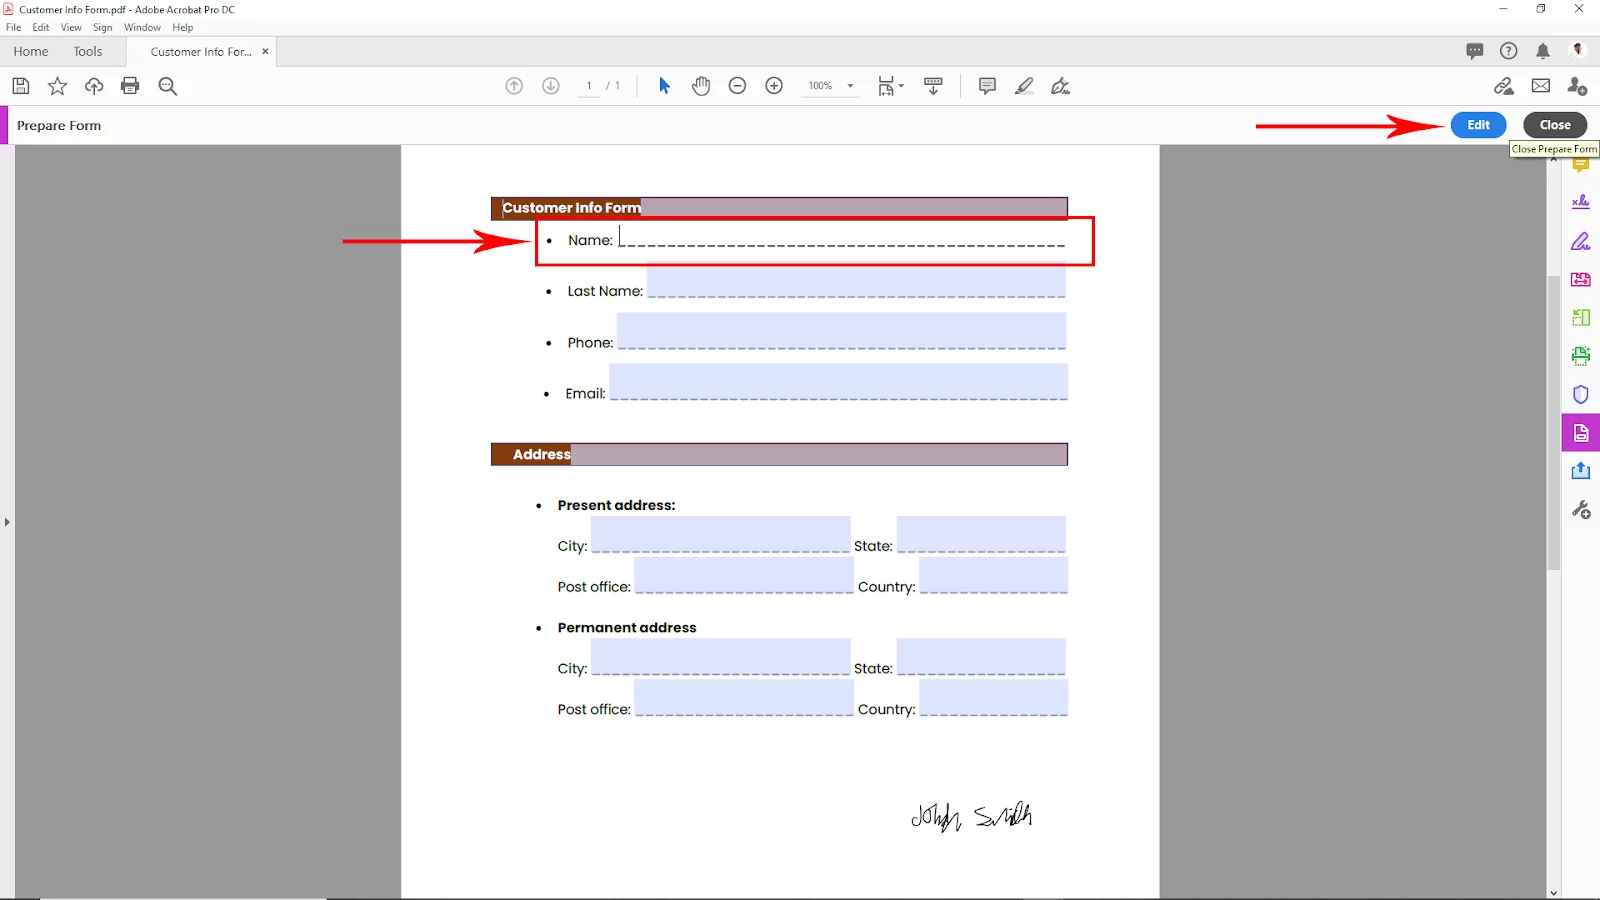Click the share with others person icon
1600x900 pixels.
point(1578,86)
